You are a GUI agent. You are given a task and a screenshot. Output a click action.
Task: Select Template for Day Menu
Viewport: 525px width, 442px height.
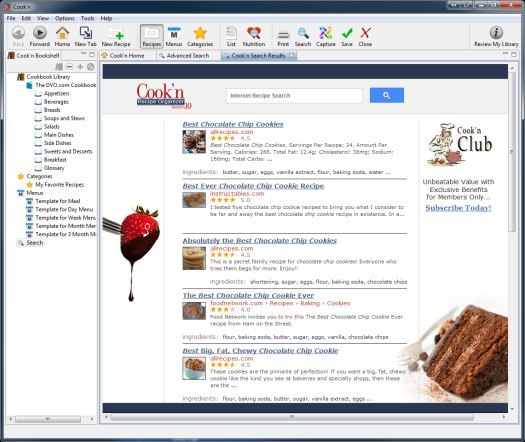64,209
